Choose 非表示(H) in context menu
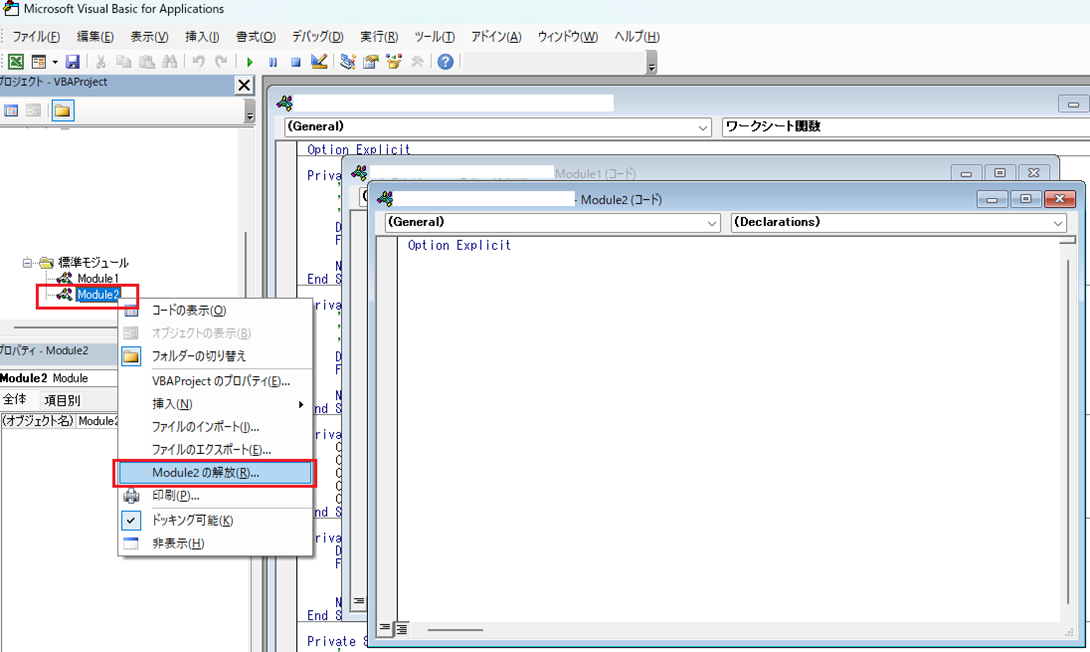The image size is (1090, 652). pyautogui.click(x=215, y=544)
